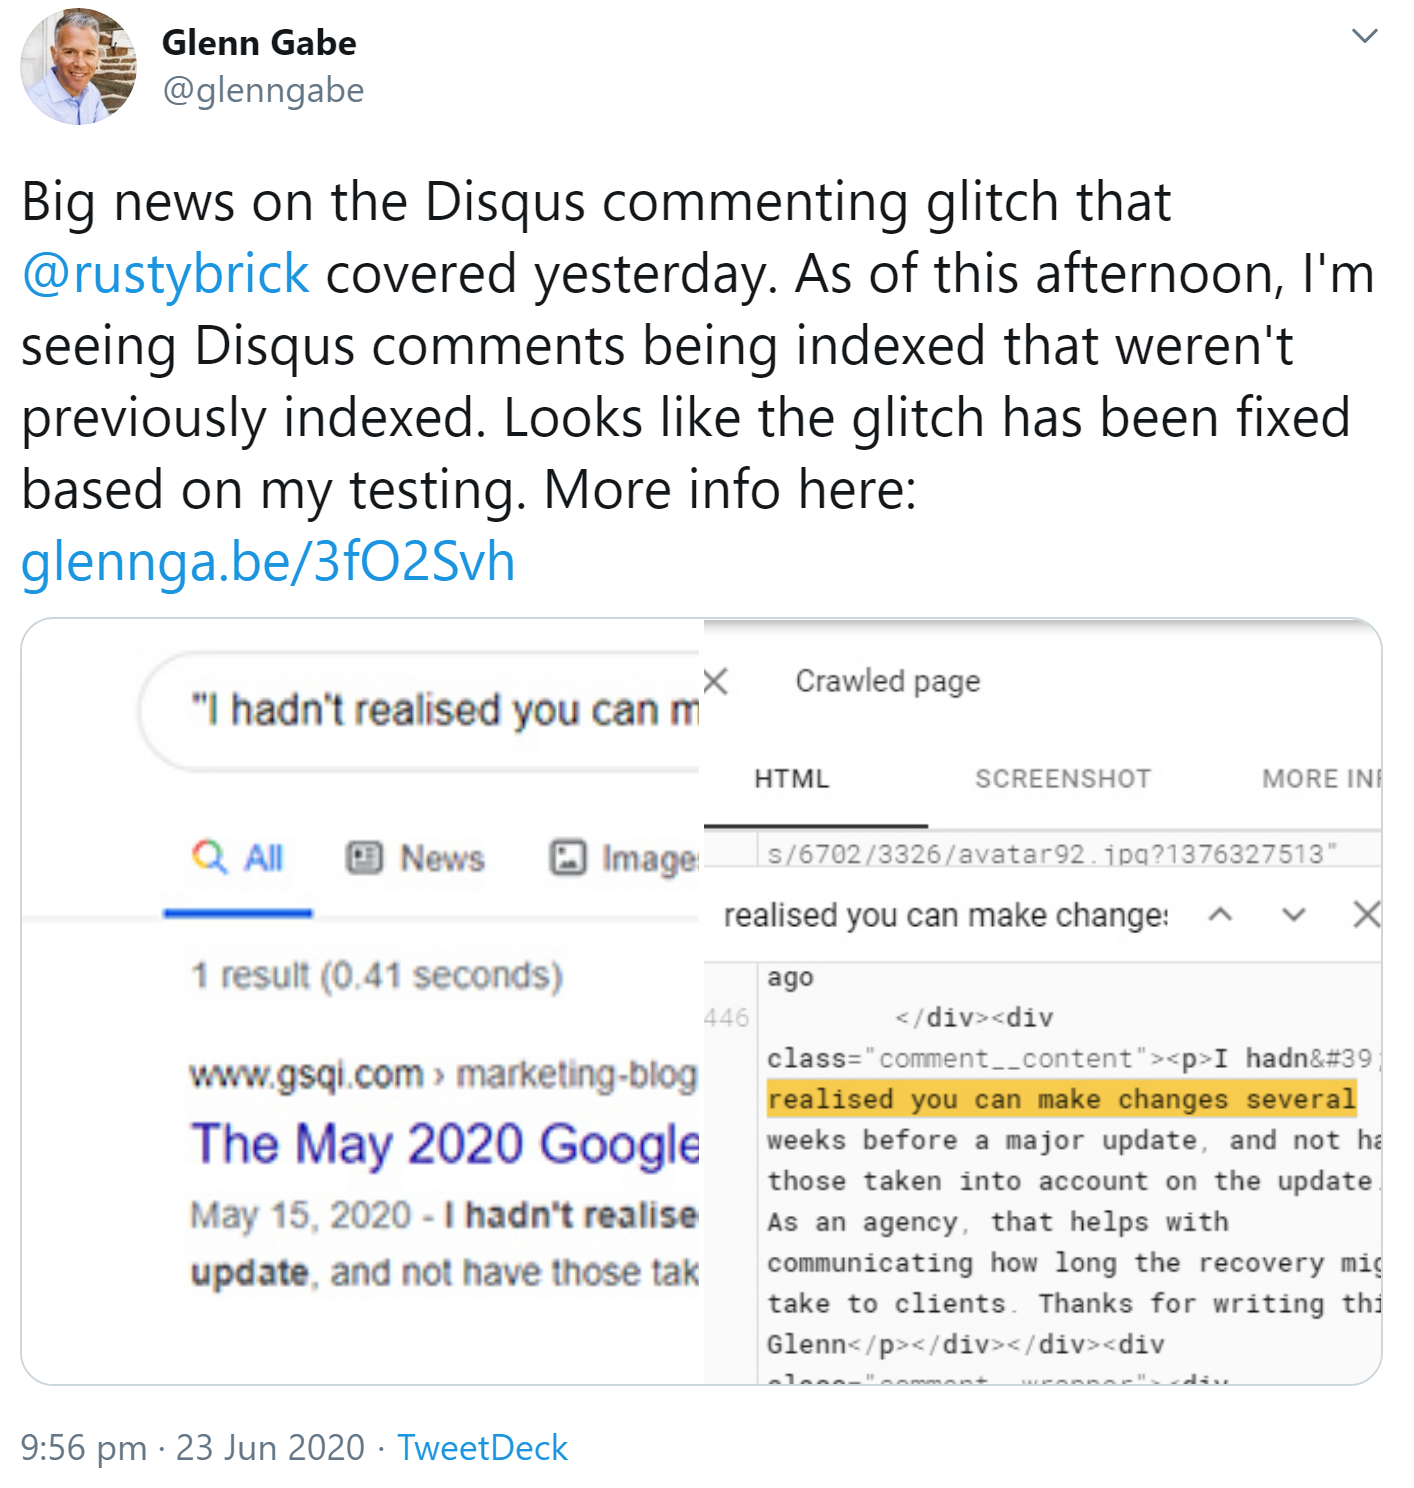Open the tweet options caret
Image resolution: width=1414 pixels, height=1488 pixels.
click(x=1365, y=36)
